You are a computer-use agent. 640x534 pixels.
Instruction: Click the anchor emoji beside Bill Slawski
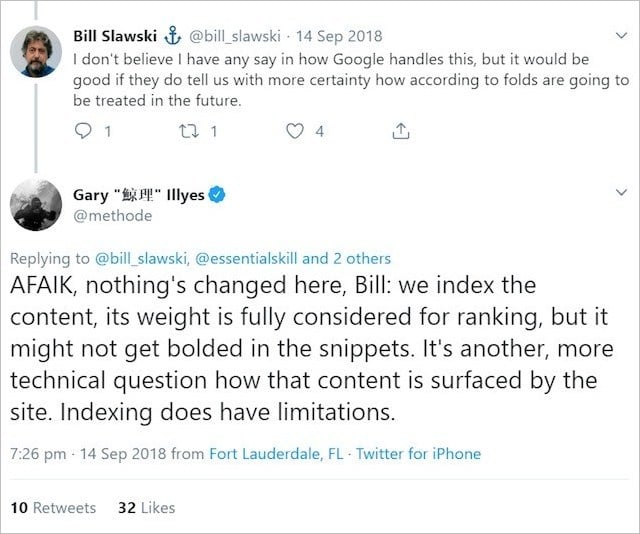172,37
